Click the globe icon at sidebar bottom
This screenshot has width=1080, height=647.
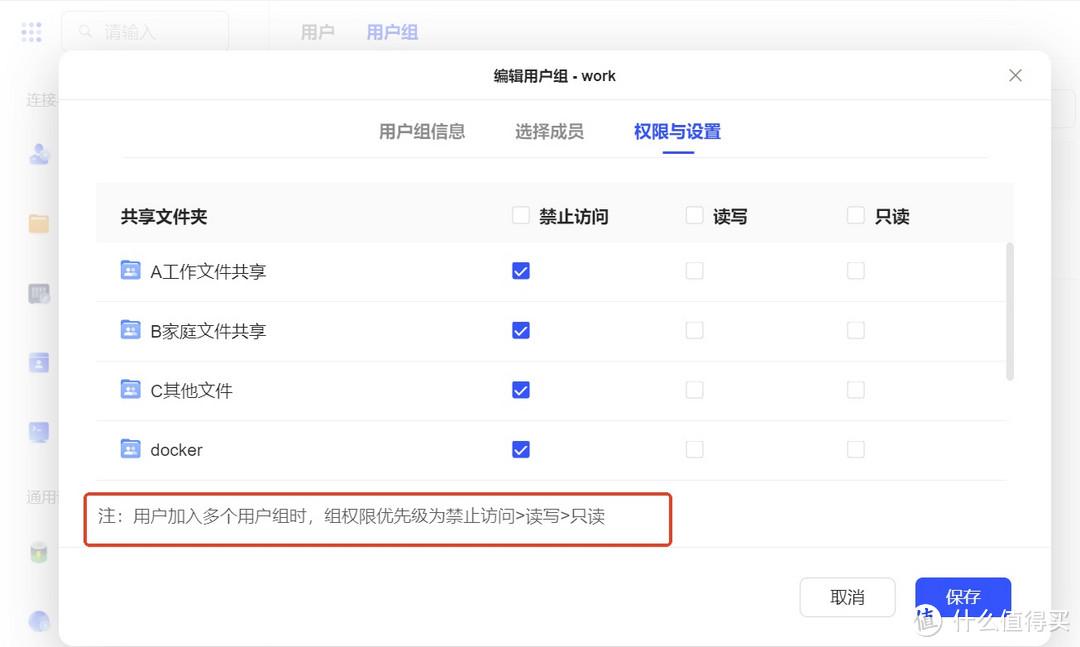(39, 621)
